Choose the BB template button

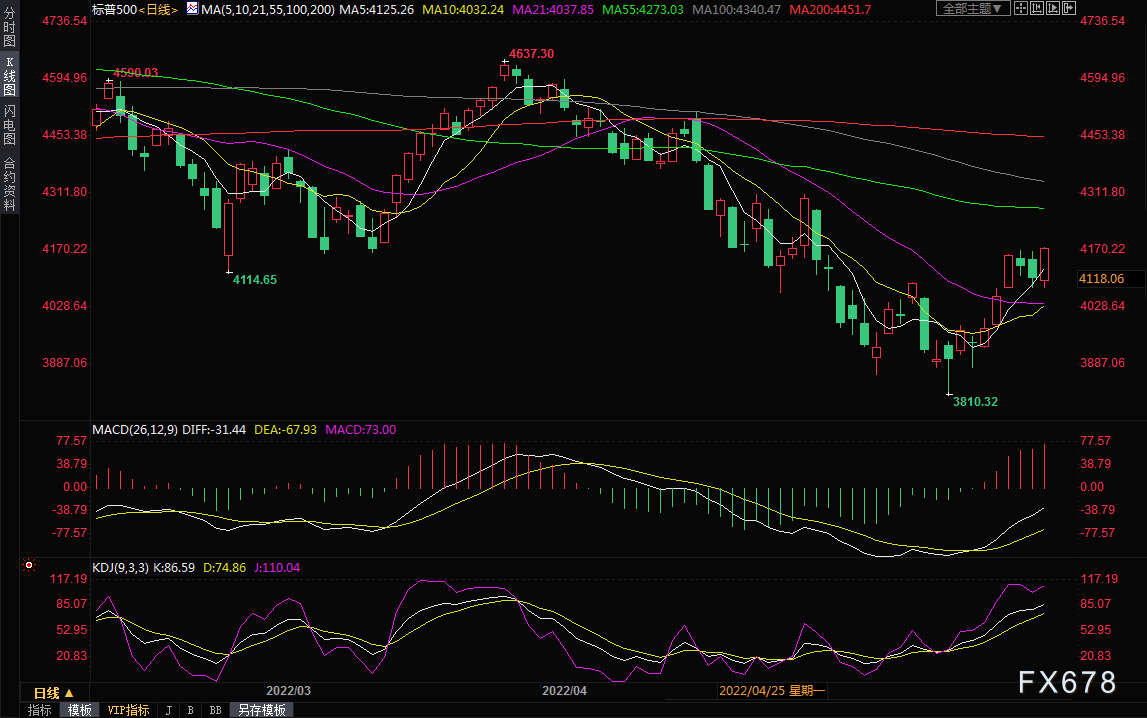point(215,710)
